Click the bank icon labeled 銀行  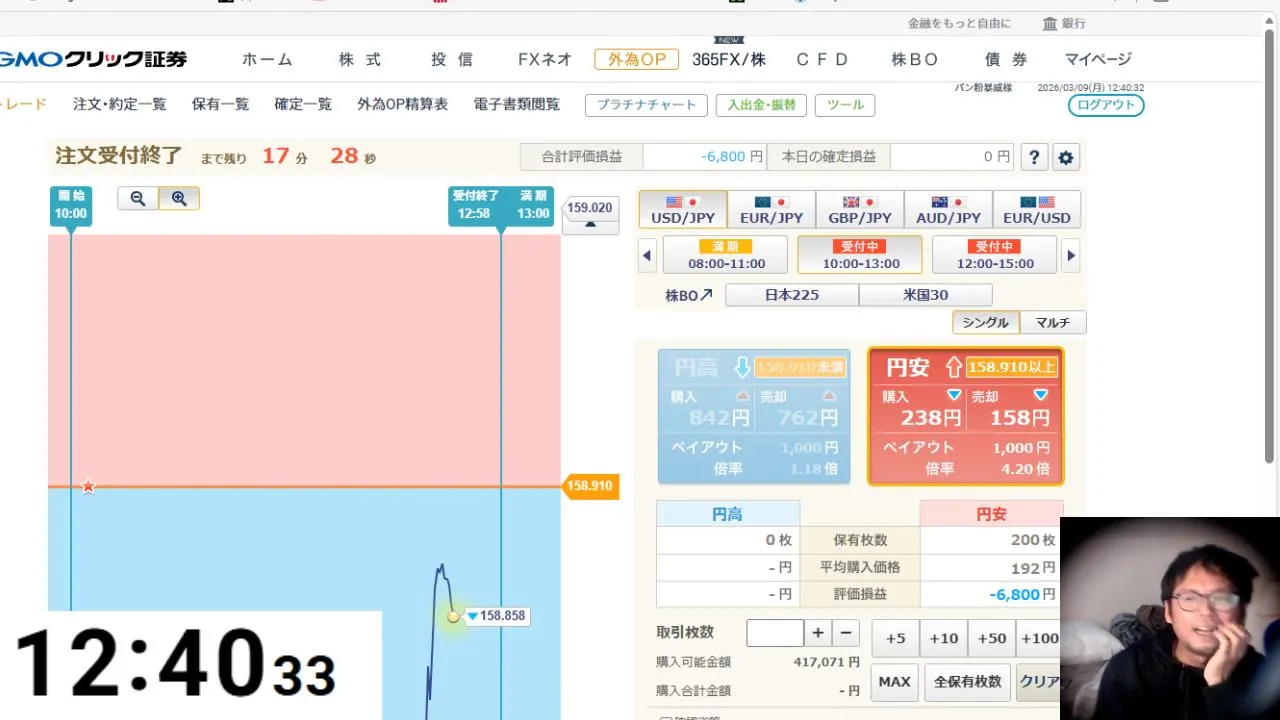1063,23
